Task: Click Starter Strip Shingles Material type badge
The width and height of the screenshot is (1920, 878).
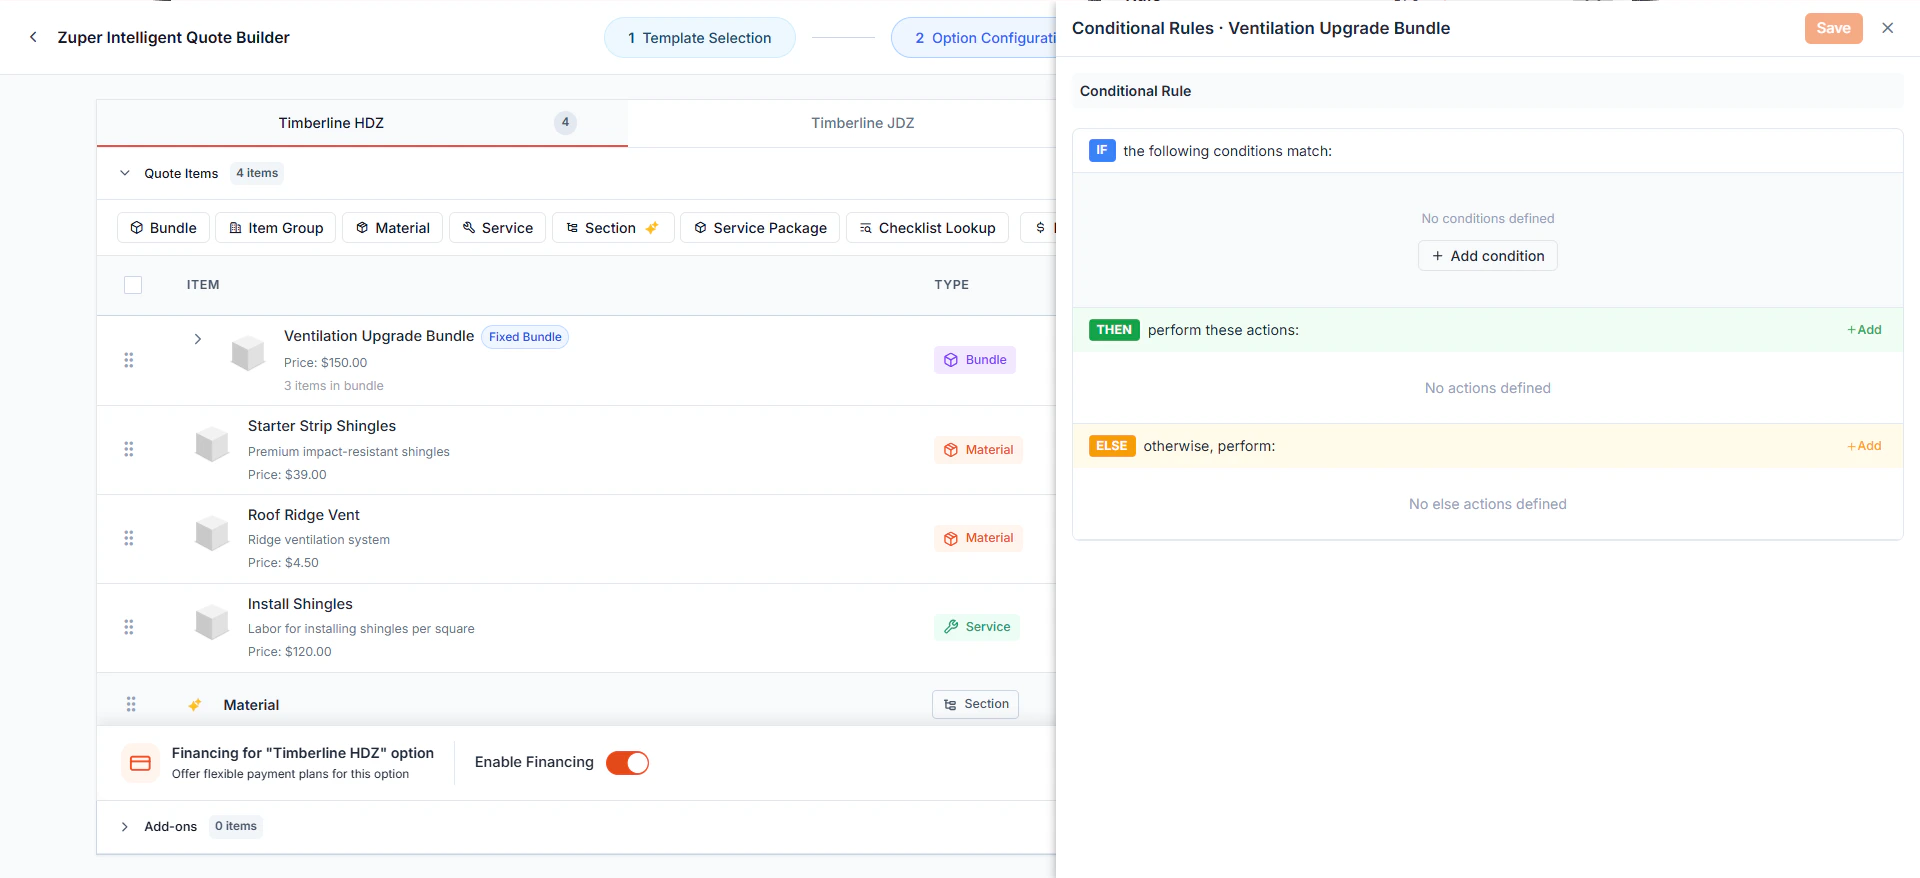Action: click(x=978, y=450)
